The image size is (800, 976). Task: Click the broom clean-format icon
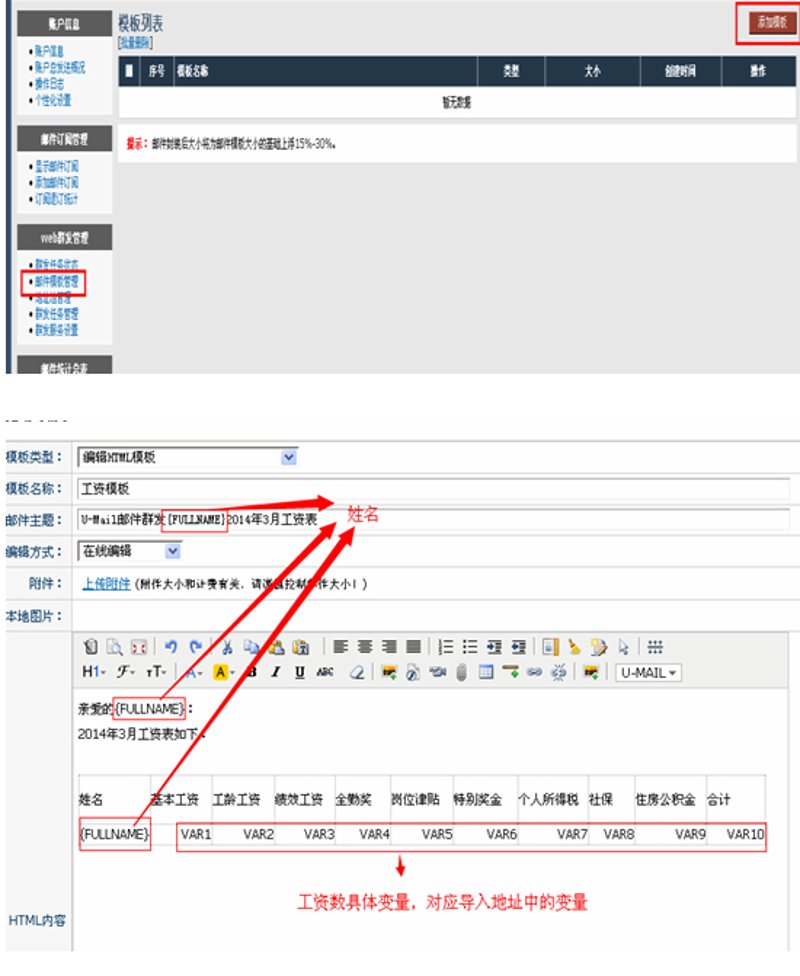pos(574,647)
